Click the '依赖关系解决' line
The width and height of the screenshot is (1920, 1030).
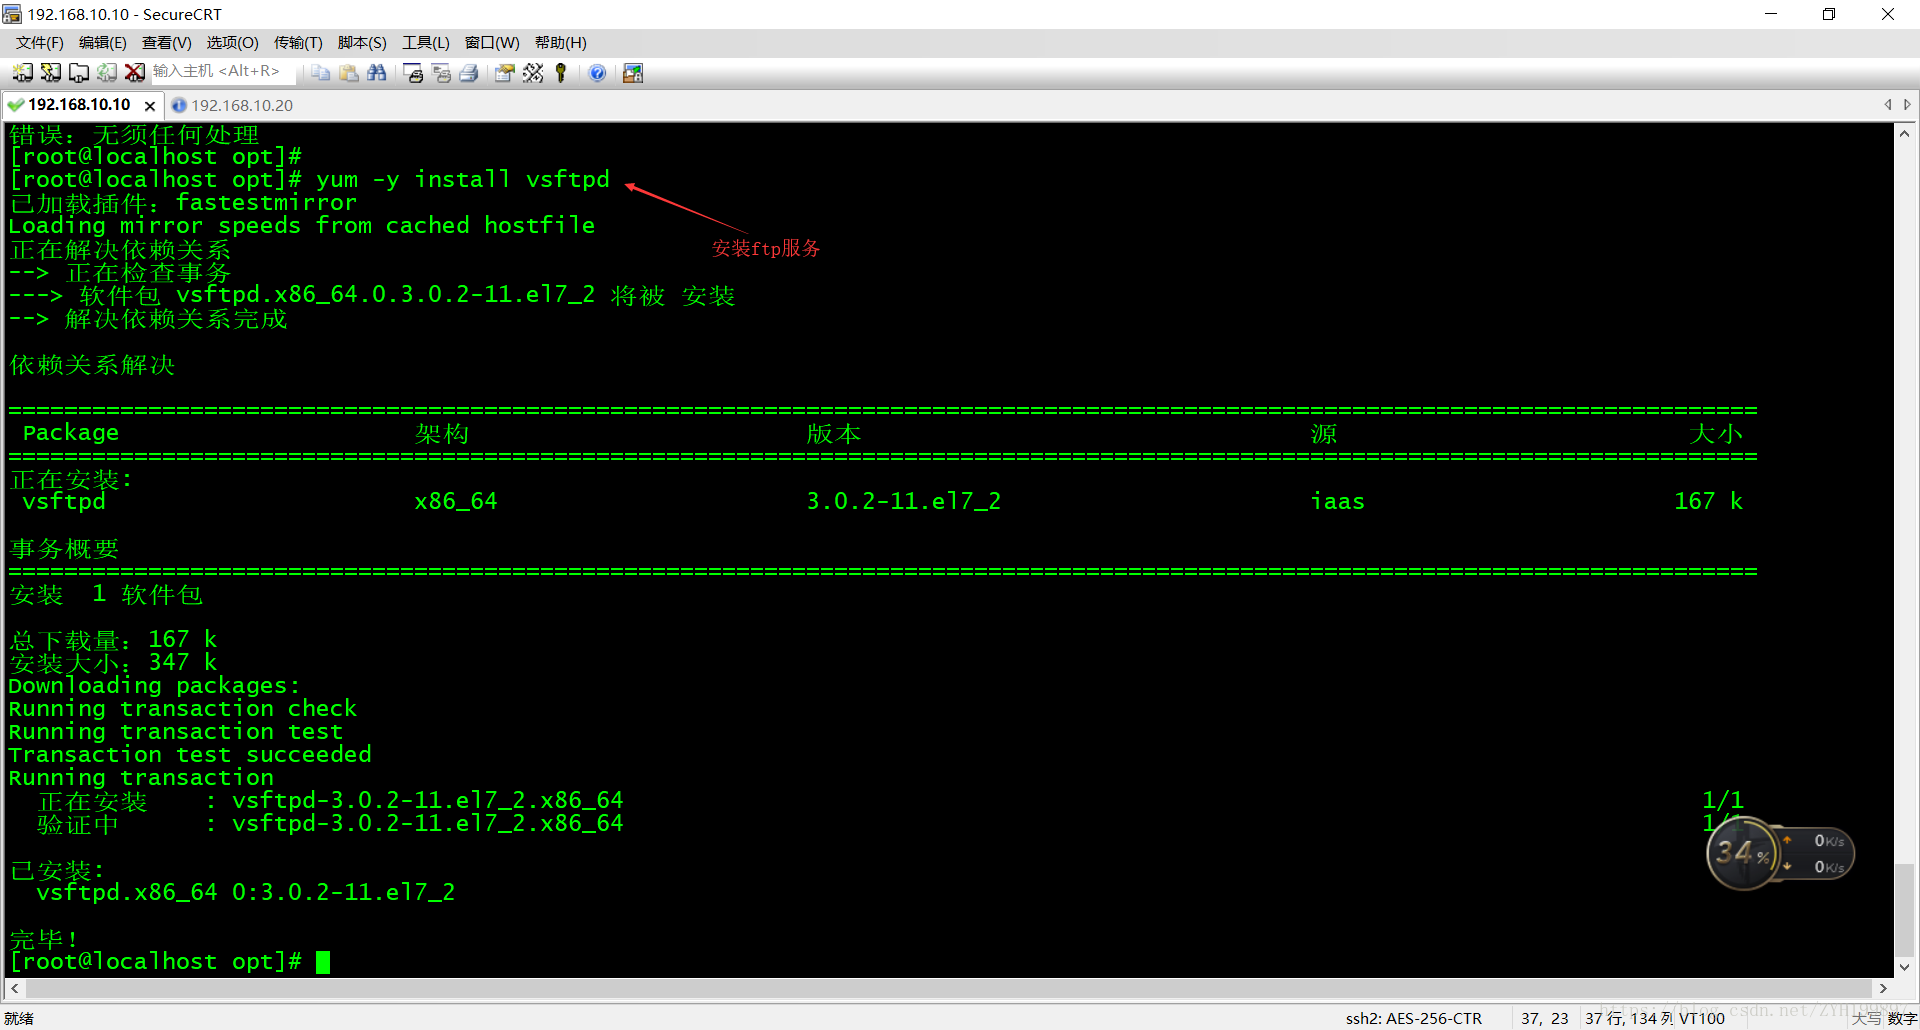tap(92, 365)
